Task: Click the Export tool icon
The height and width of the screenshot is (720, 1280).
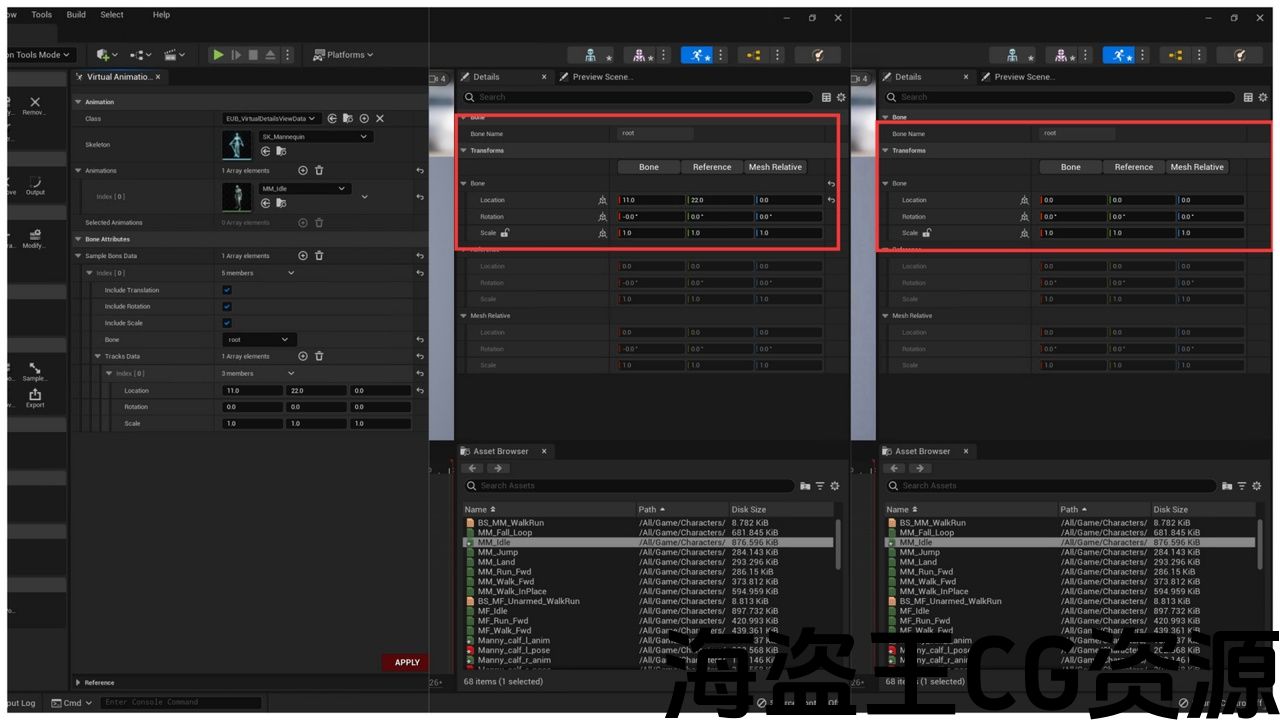Action: click(x=35, y=397)
